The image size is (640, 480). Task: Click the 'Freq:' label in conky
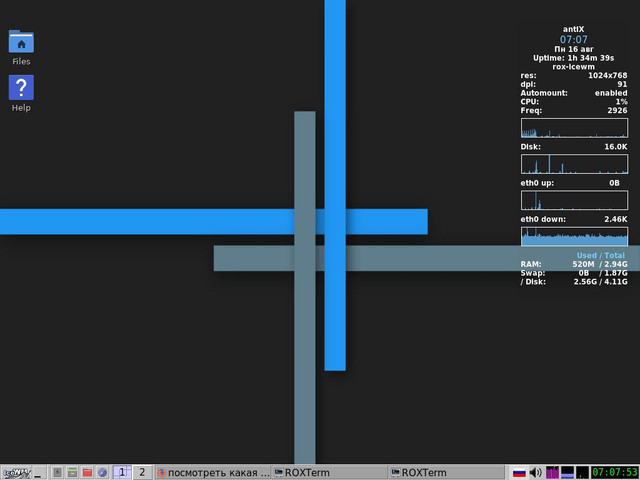(x=531, y=111)
